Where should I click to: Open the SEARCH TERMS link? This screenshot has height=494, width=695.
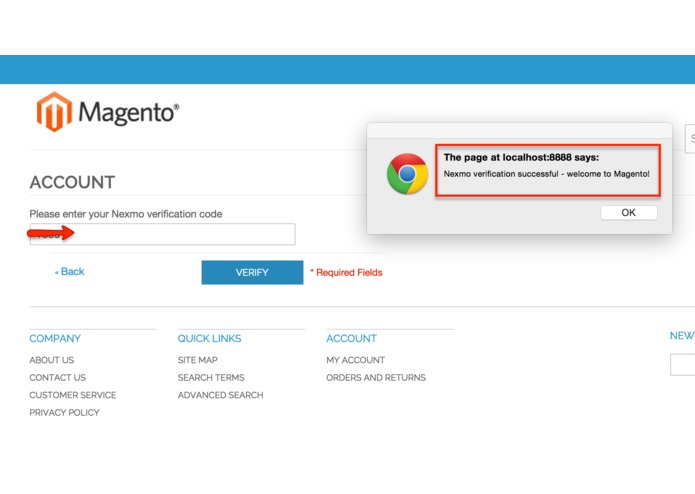tap(211, 377)
